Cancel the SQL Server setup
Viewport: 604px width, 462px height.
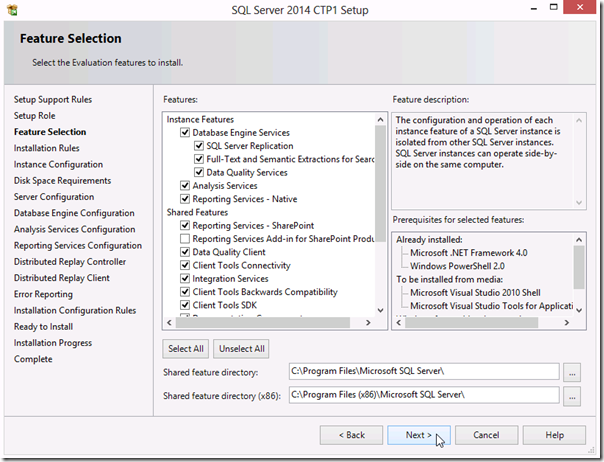pyautogui.click(x=487, y=435)
